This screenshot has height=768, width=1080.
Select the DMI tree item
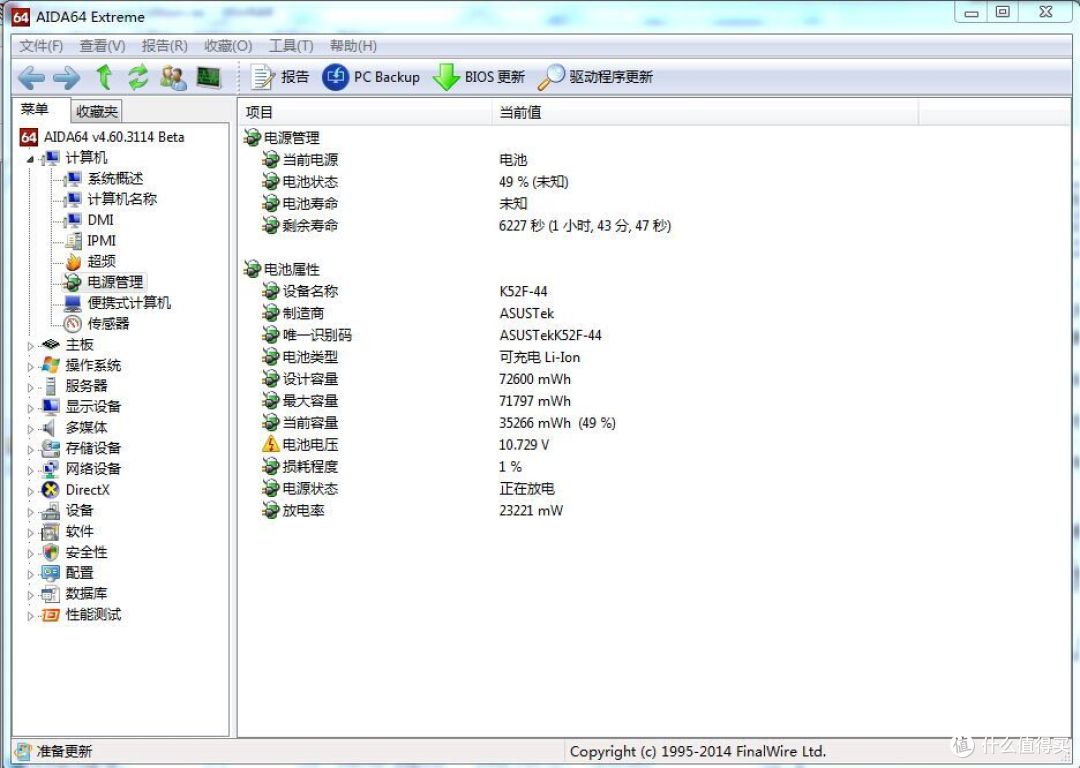(x=101, y=220)
